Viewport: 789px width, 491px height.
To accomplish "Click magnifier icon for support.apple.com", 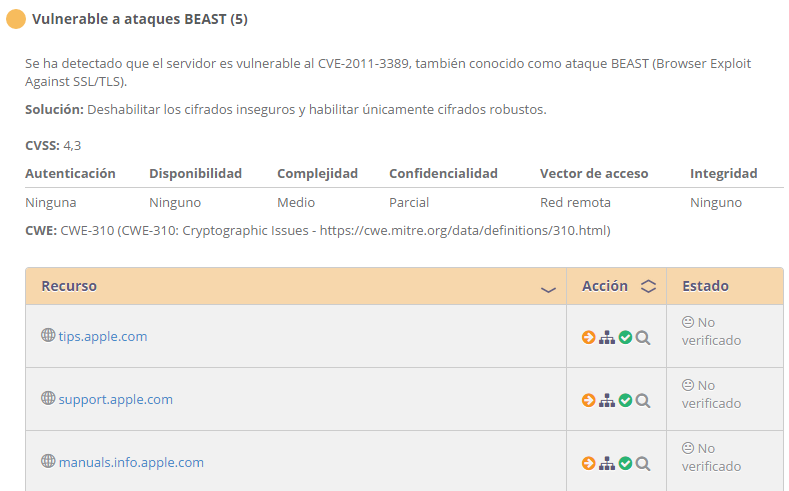I will click(x=643, y=400).
